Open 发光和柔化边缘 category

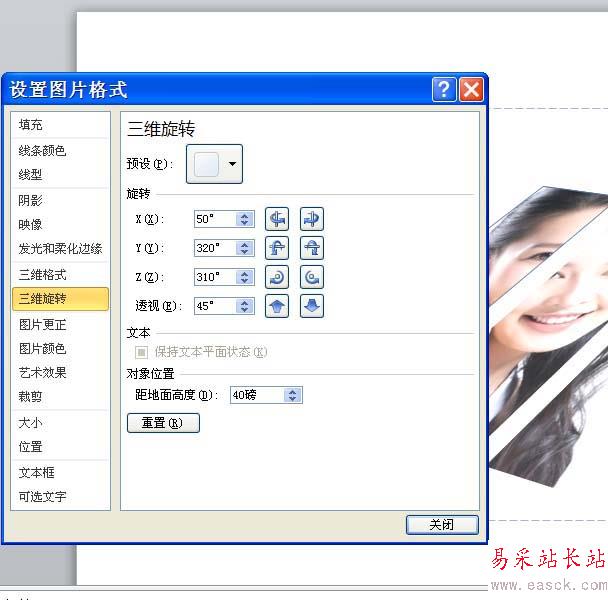pos(60,249)
